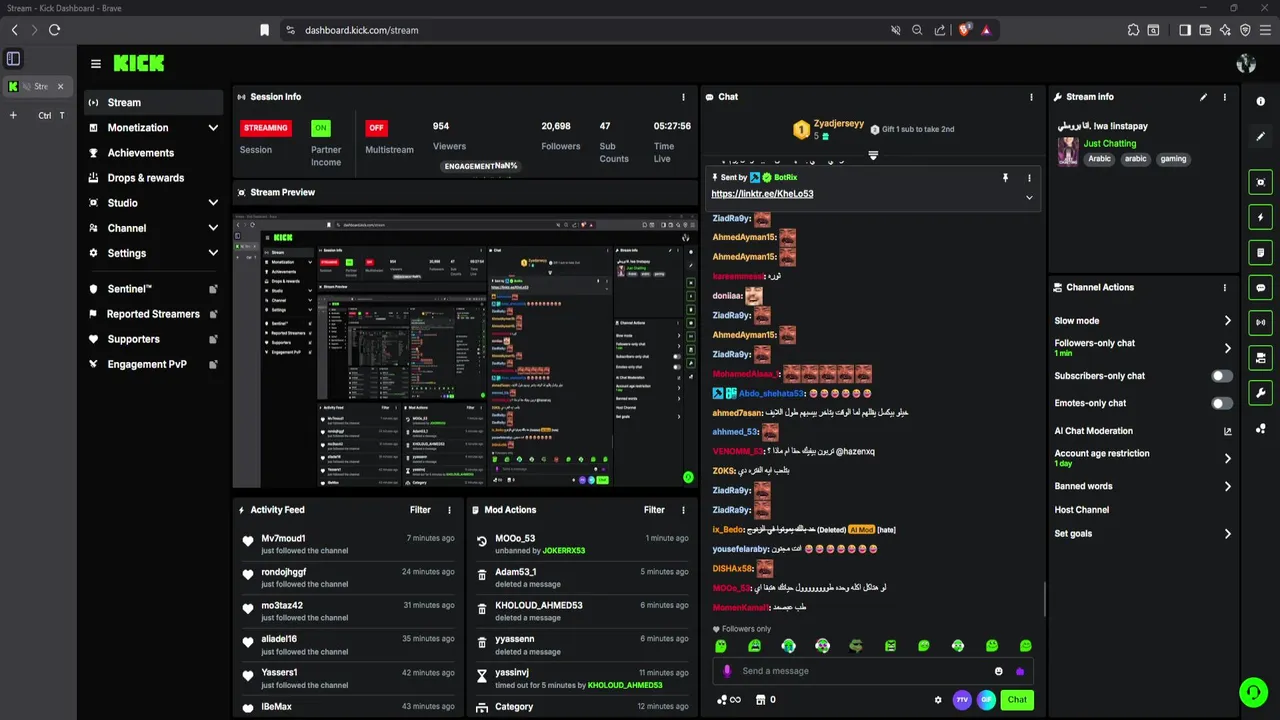Expand the Studio sidebar section
This screenshot has height=720, width=1280.
point(213,203)
